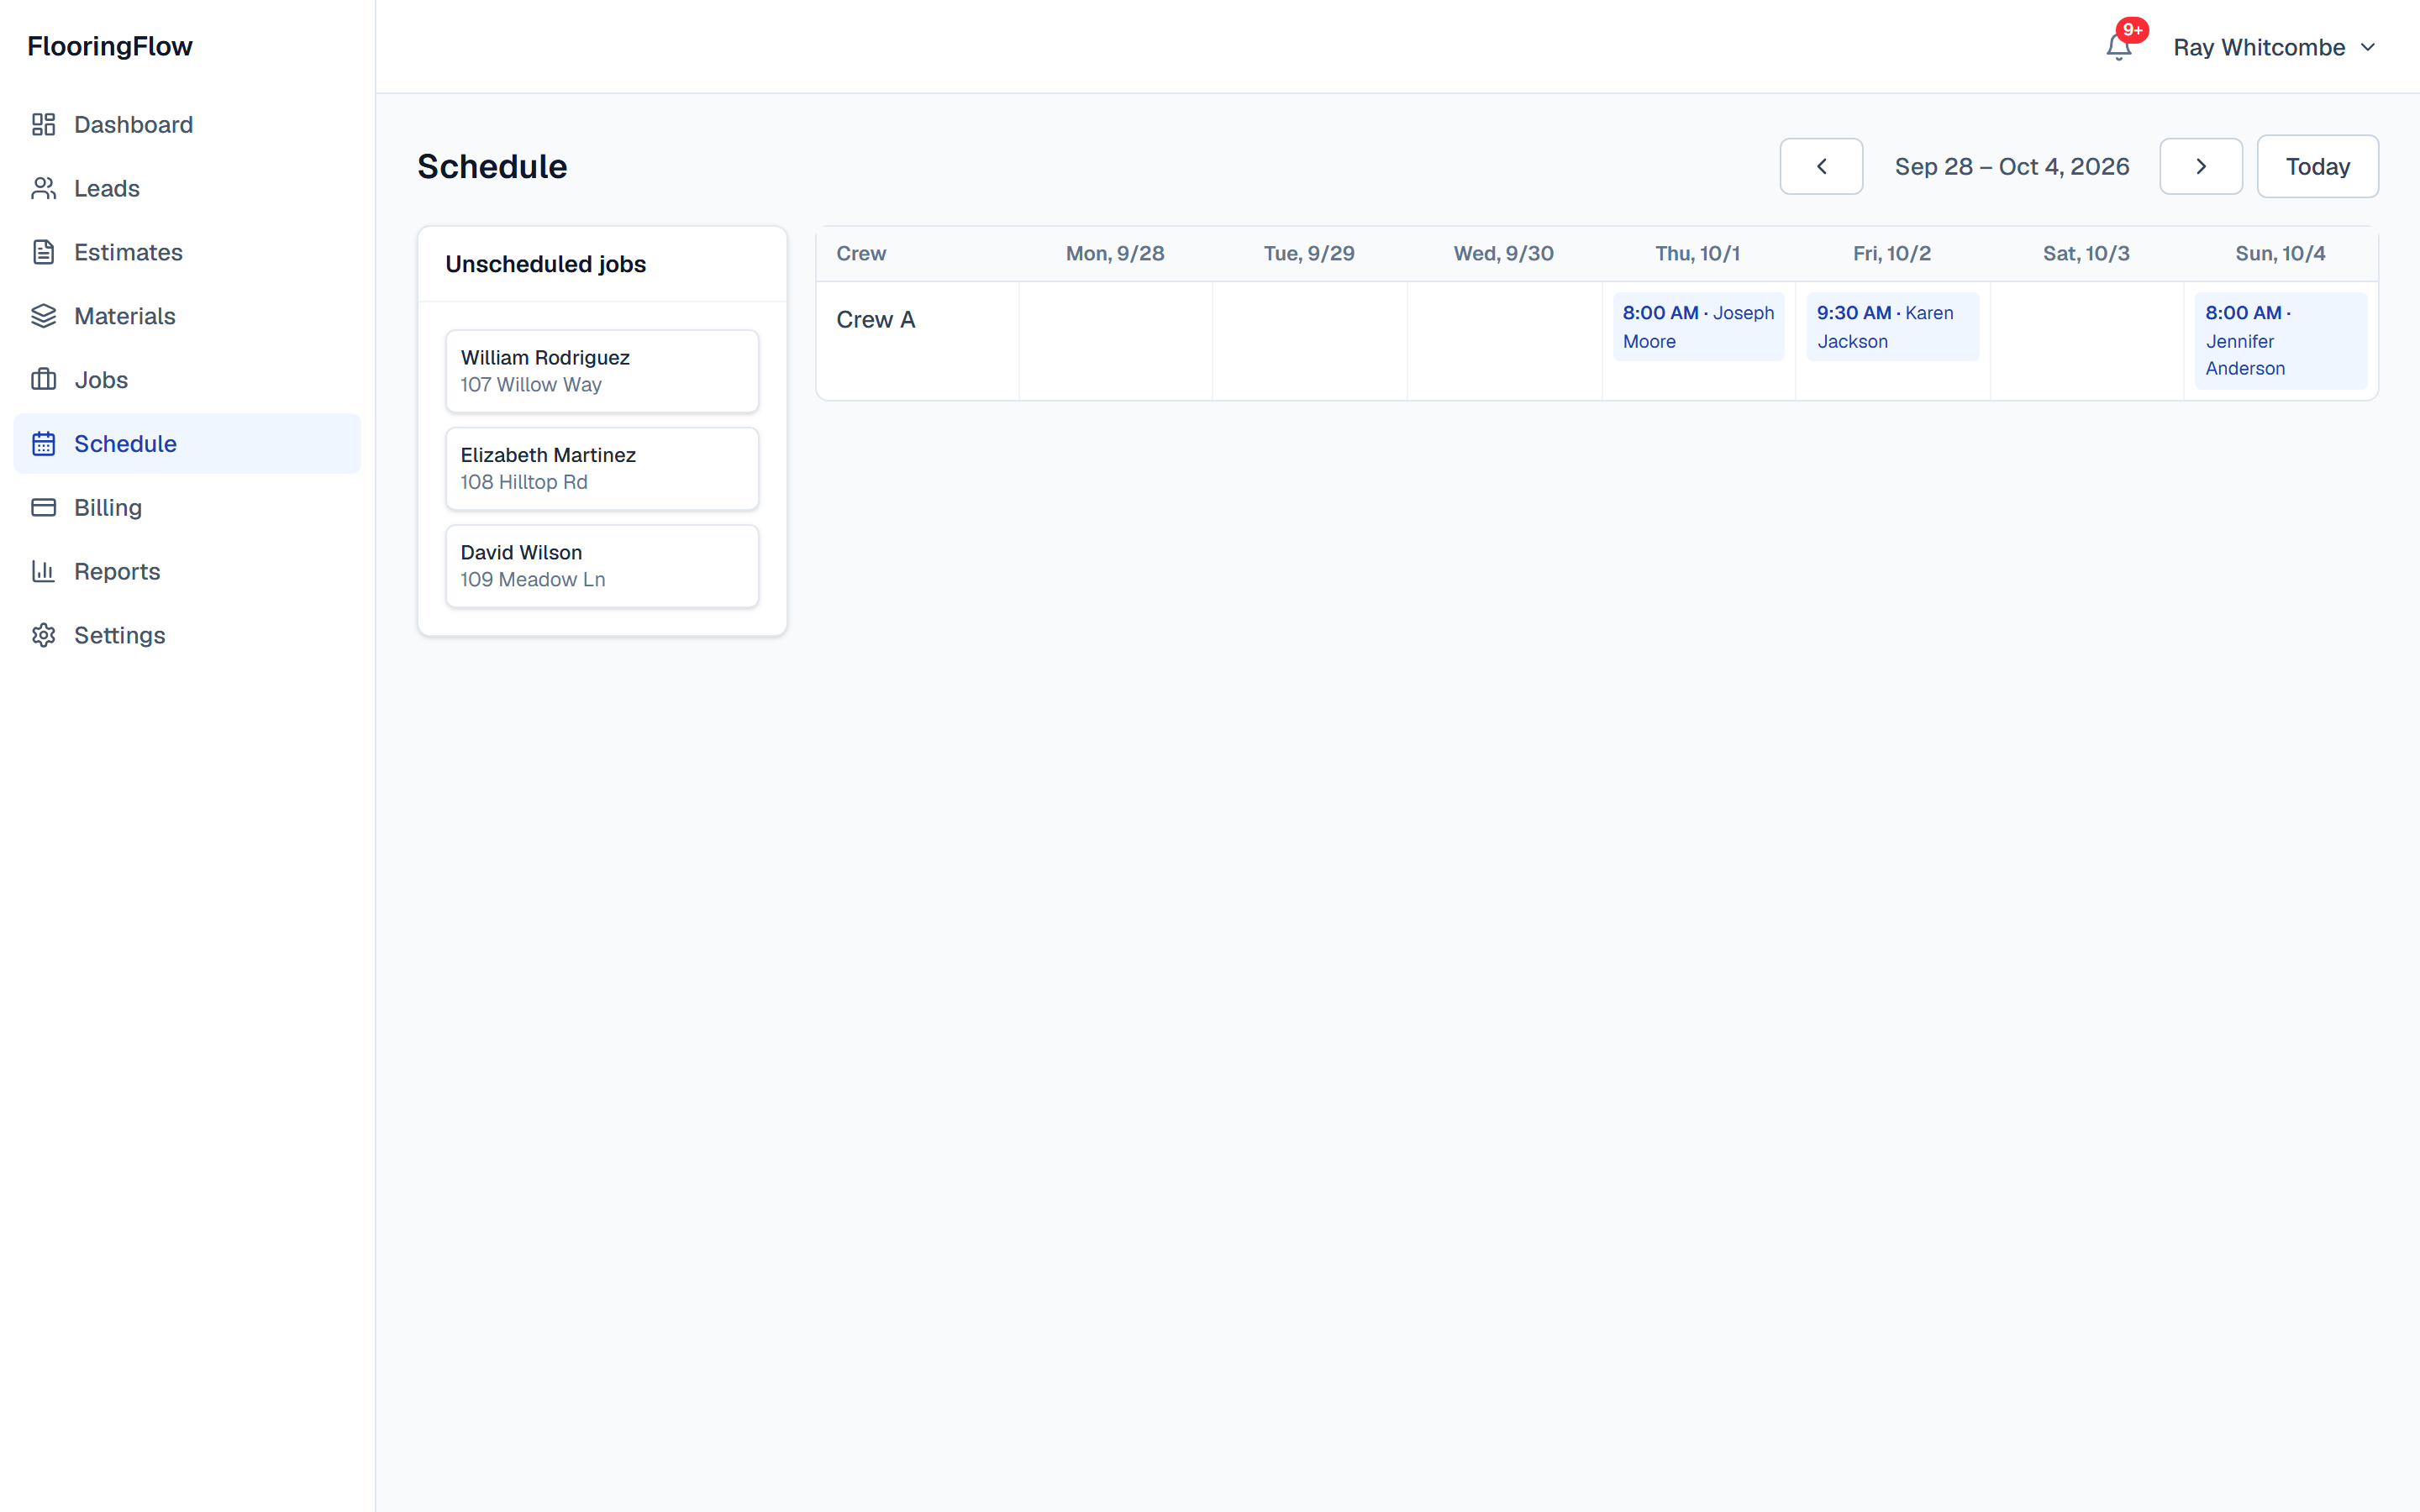Image resolution: width=2420 pixels, height=1512 pixels.
Task: Click the Materials layers icon
Action: [x=43, y=316]
